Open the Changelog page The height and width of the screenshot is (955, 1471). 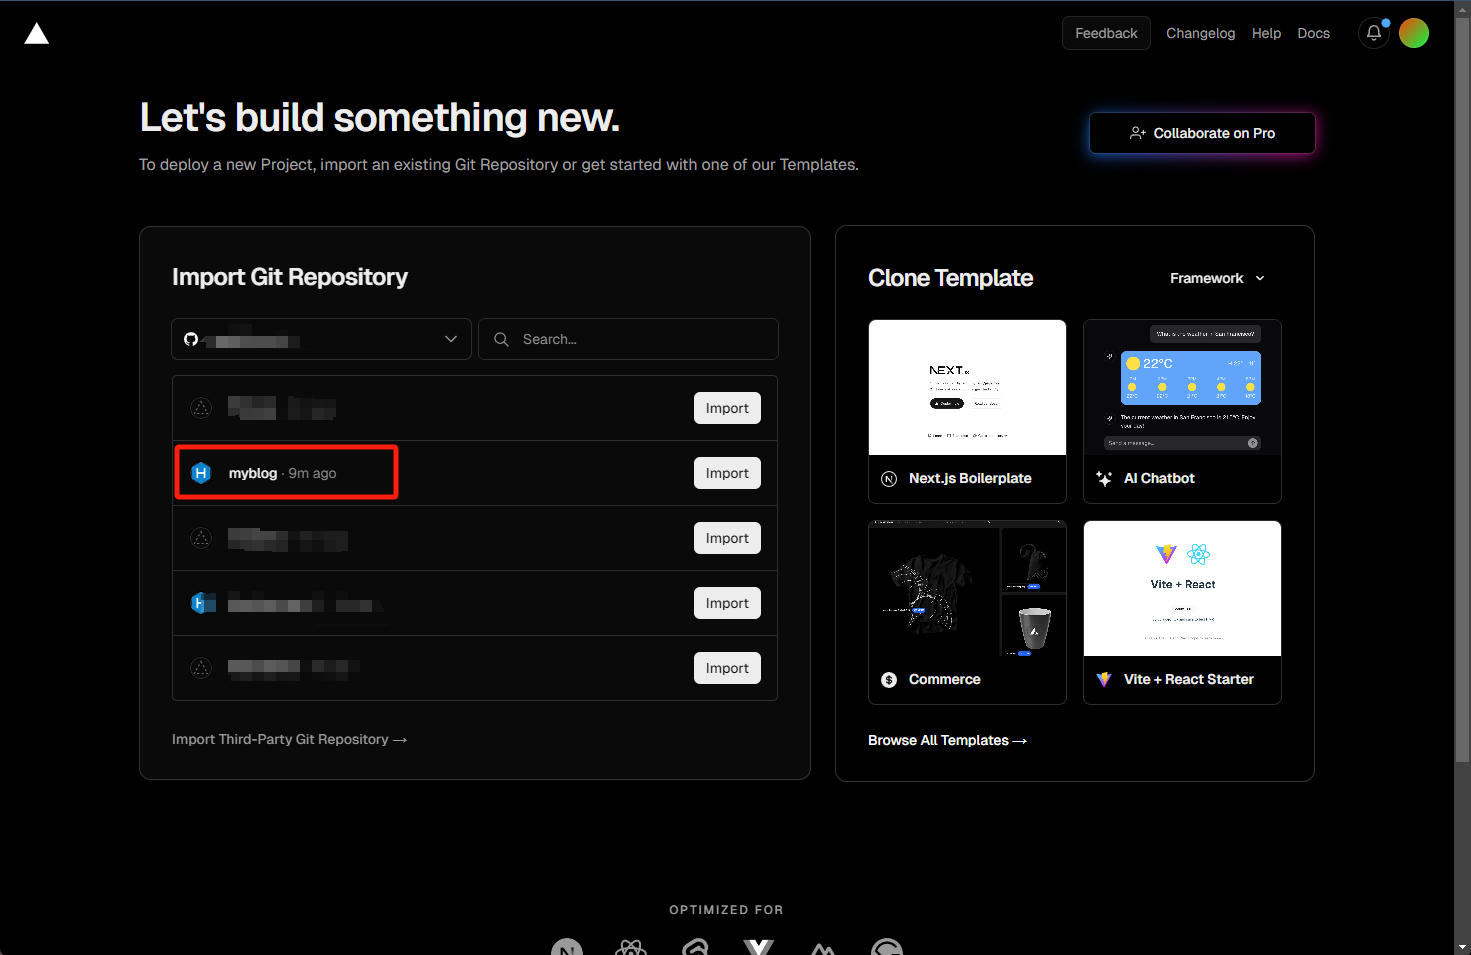pos(1200,33)
